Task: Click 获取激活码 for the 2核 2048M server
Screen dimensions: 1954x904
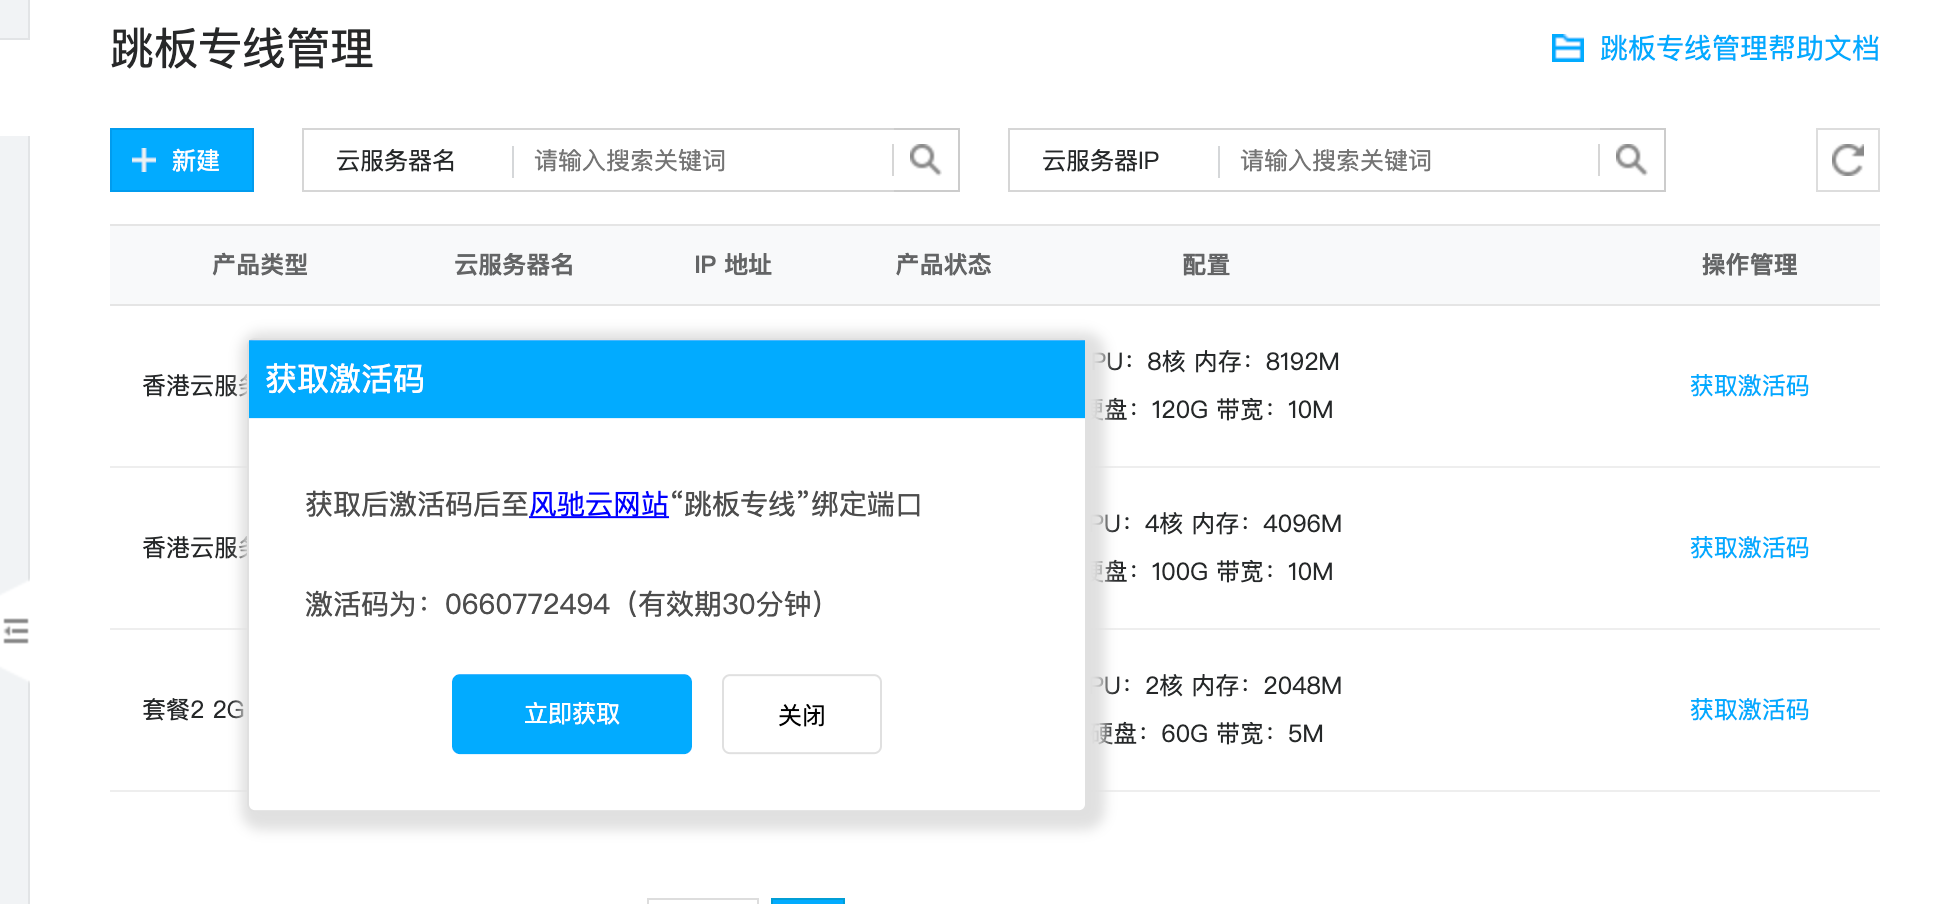Action: (x=1749, y=710)
